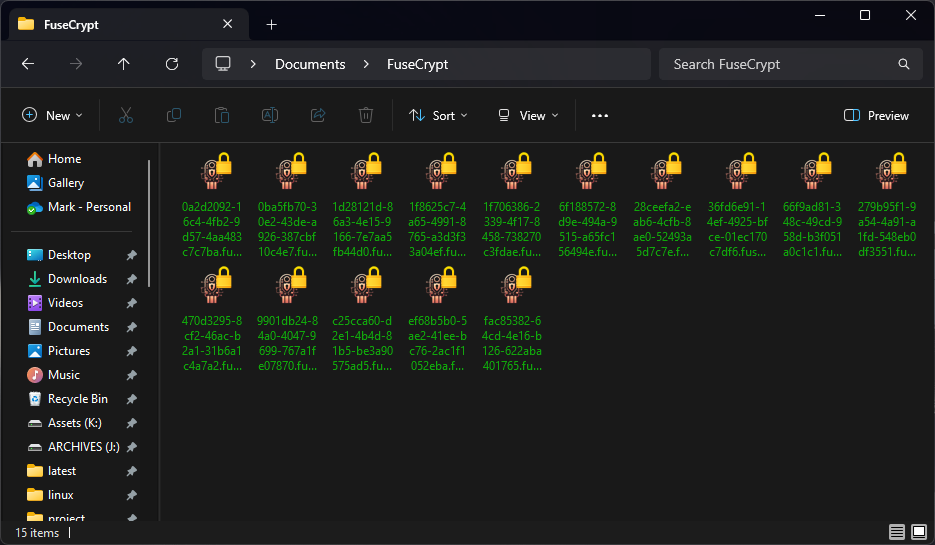935x545 pixels.
Task: Go back to previous folder
Action: point(28,64)
